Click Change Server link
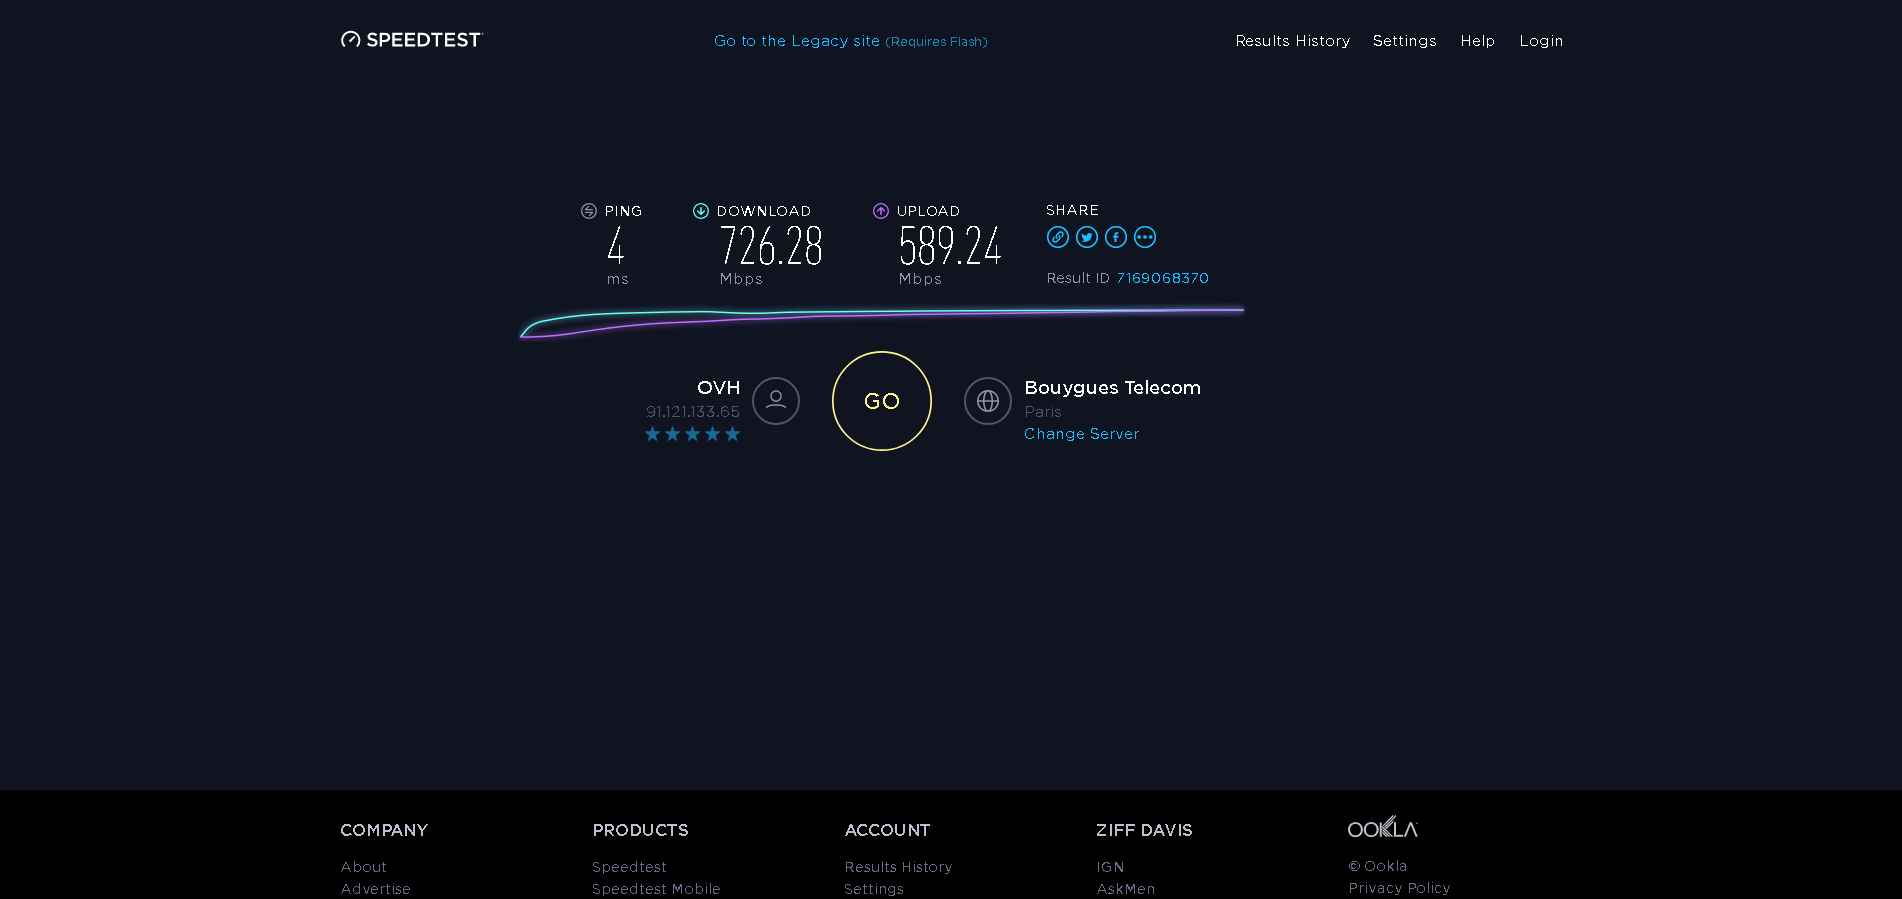 tap(1081, 434)
